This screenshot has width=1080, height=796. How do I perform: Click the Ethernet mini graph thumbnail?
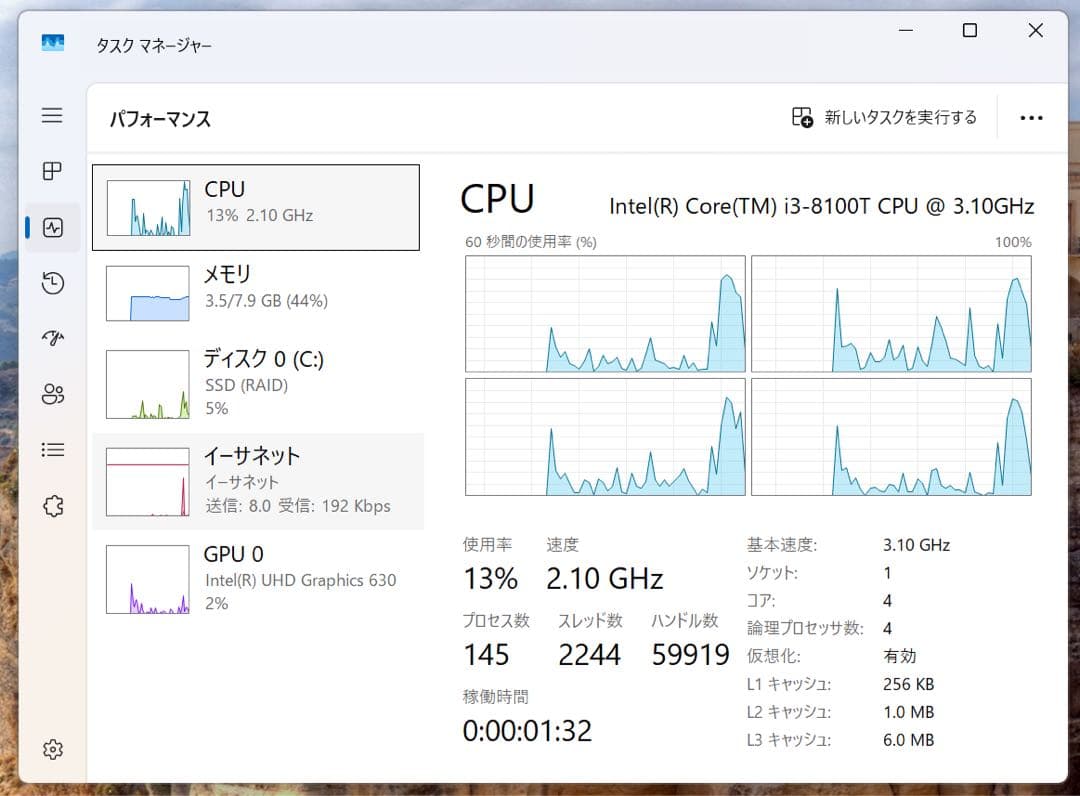[x=146, y=480]
